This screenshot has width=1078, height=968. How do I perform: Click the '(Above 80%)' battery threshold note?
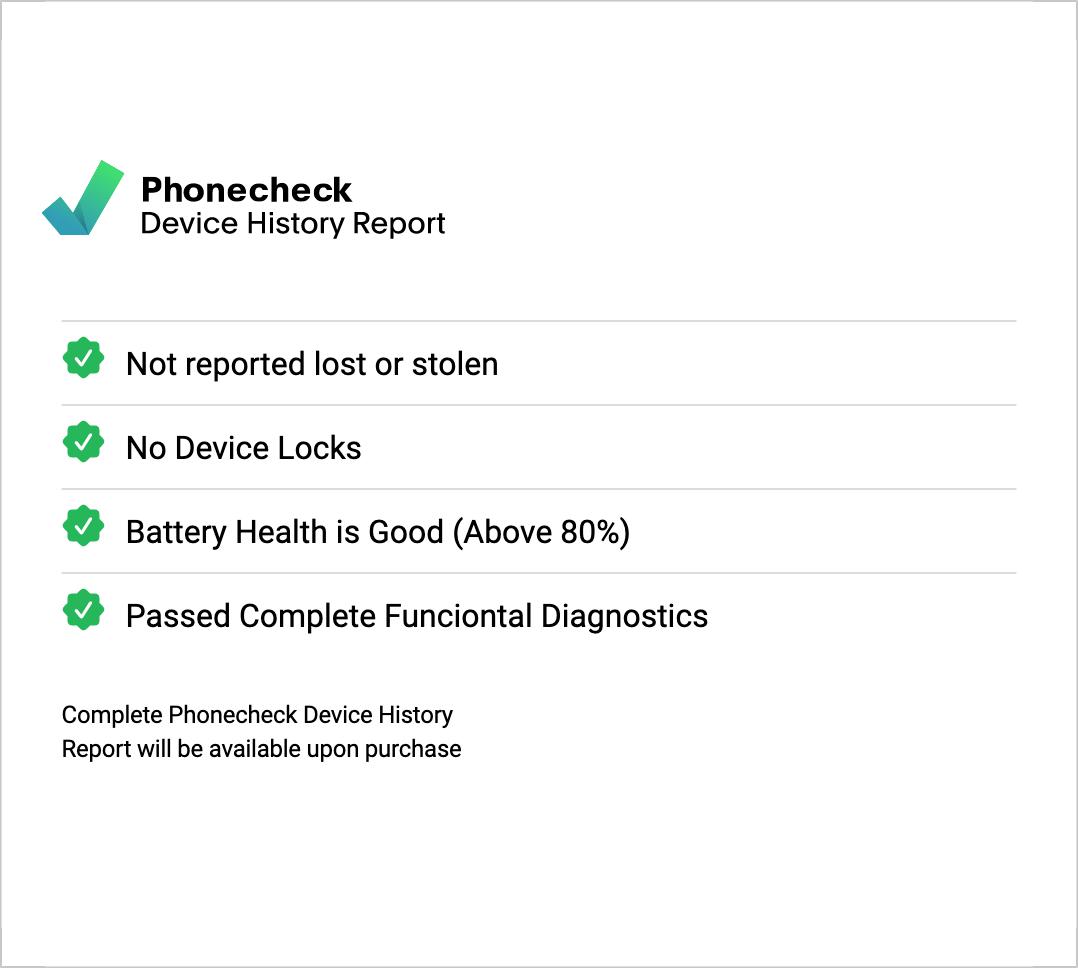[541, 532]
